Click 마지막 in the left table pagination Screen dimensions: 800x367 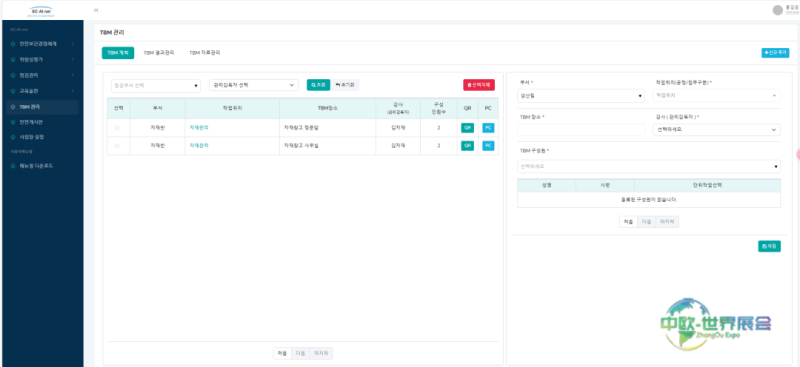click(321, 353)
